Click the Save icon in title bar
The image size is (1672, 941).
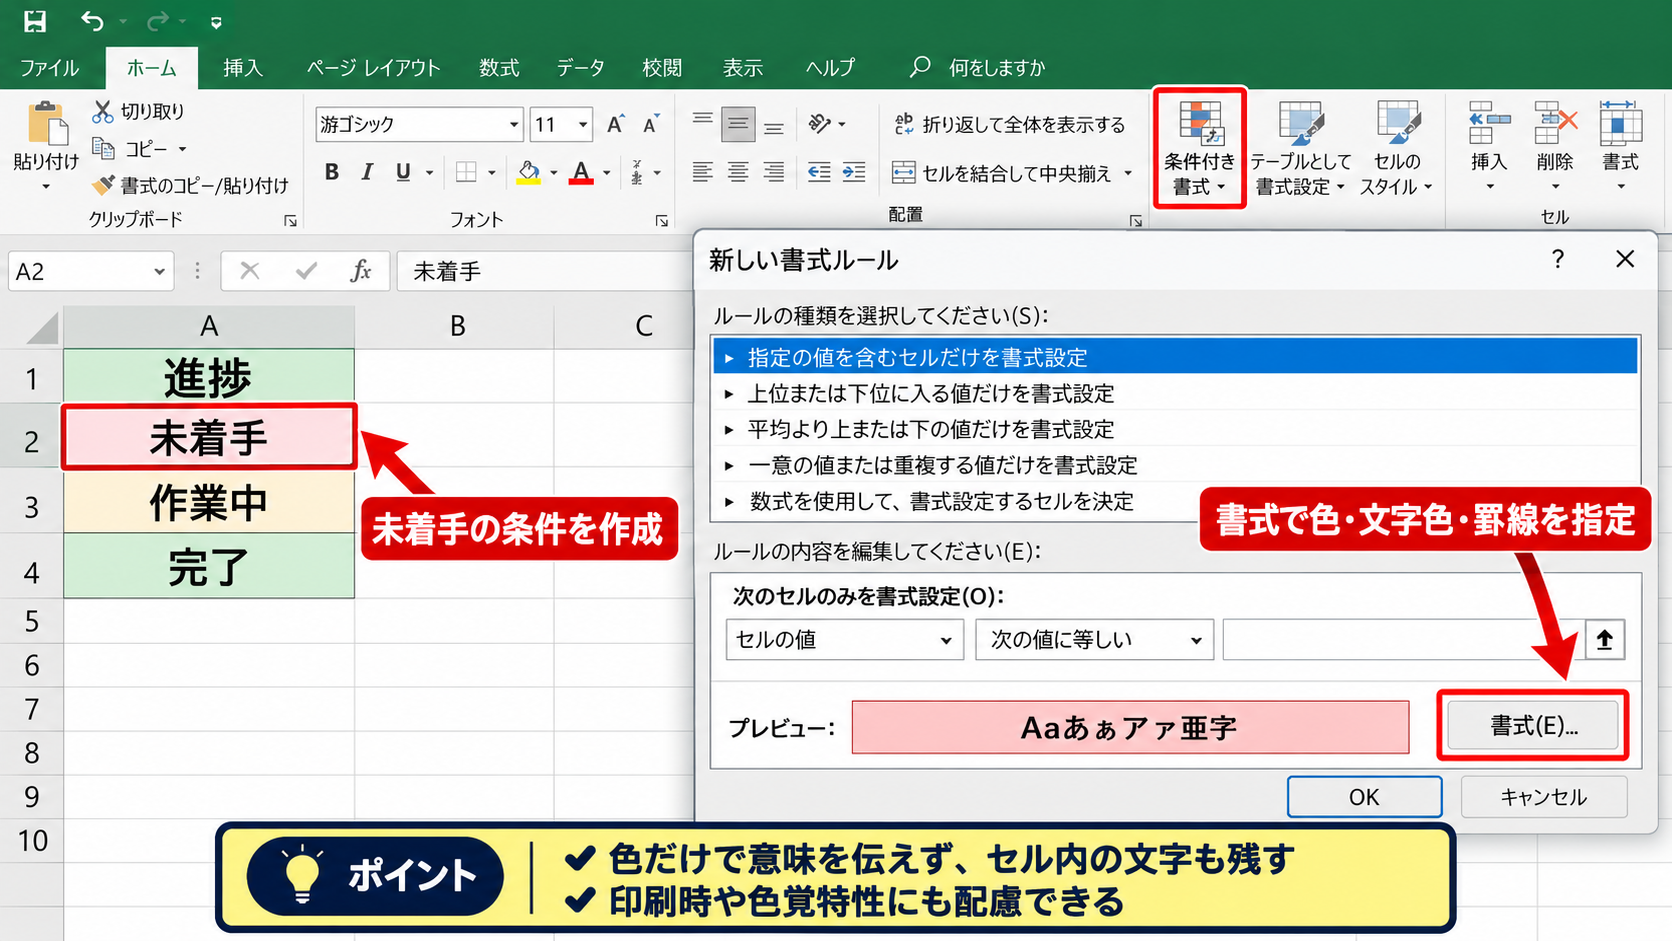click(35, 21)
